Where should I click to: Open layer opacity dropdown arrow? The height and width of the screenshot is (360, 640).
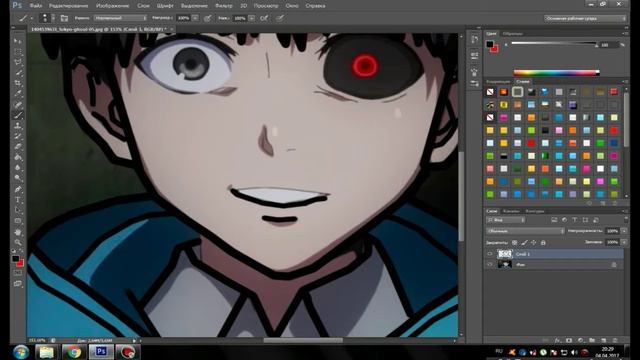point(624,231)
